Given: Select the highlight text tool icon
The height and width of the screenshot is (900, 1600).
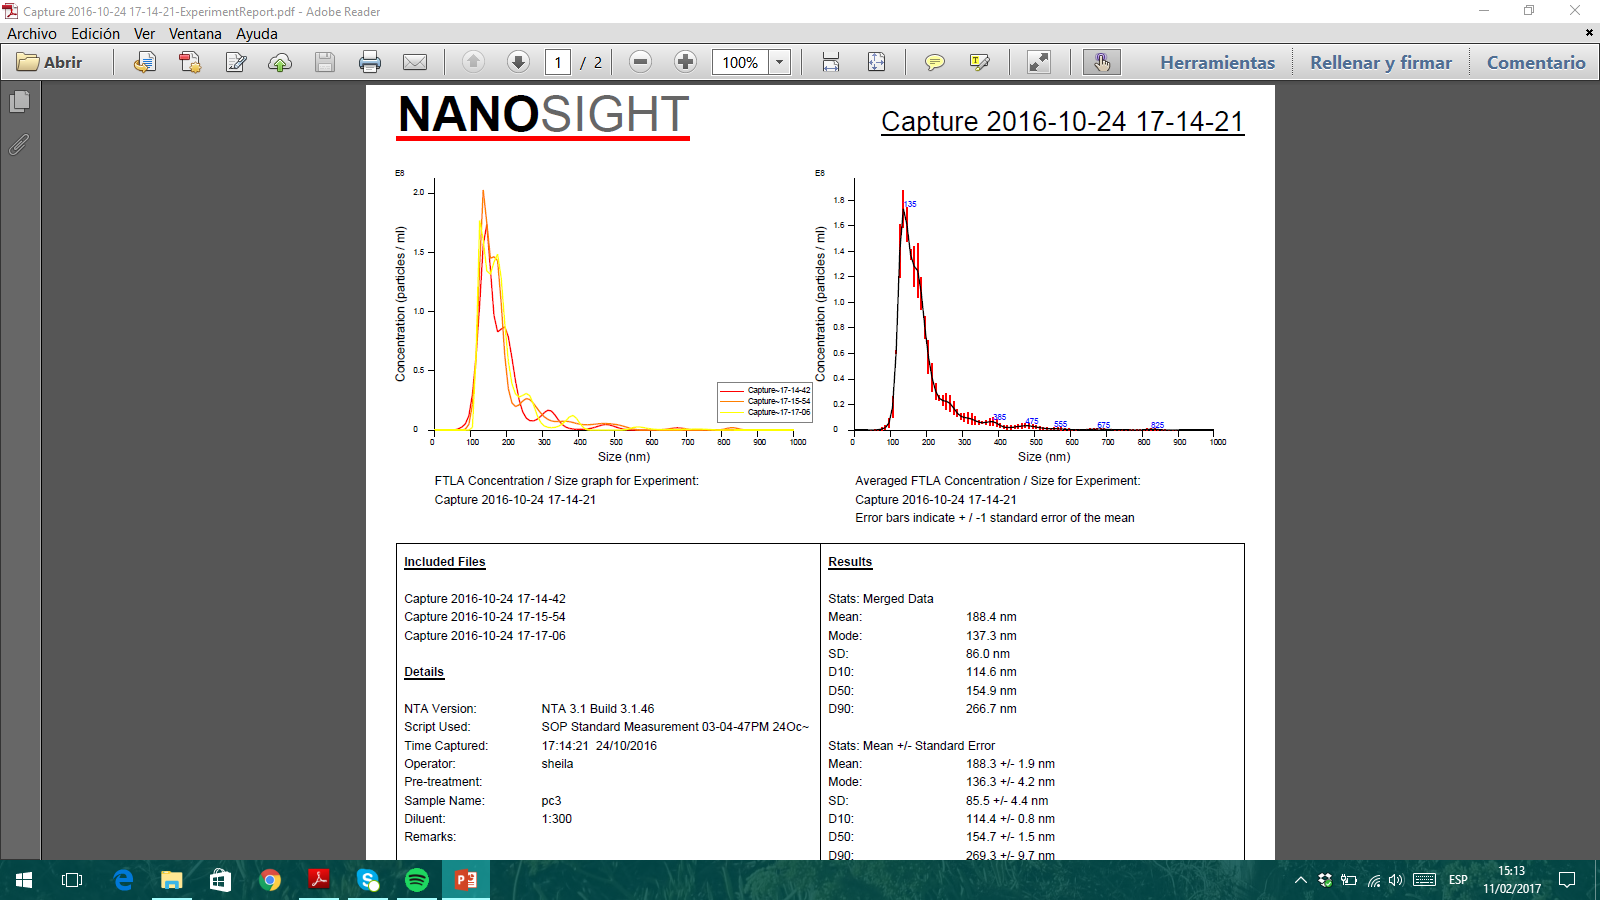Looking at the screenshot, I should (980, 62).
